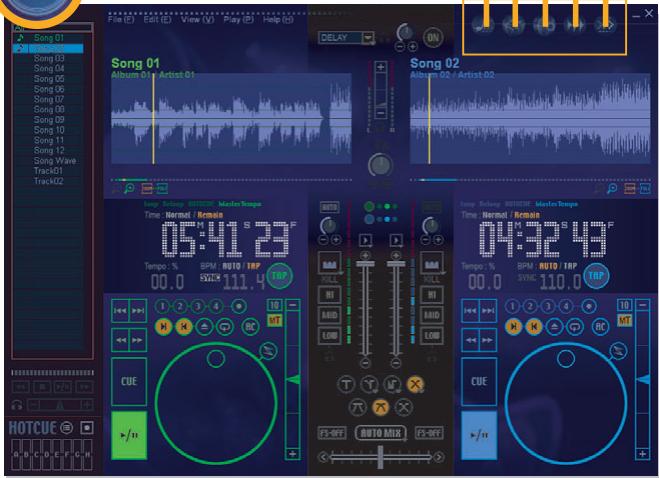Click the right deck BC button
The height and width of the screenshot is (478, 659).
coord(601,327)
